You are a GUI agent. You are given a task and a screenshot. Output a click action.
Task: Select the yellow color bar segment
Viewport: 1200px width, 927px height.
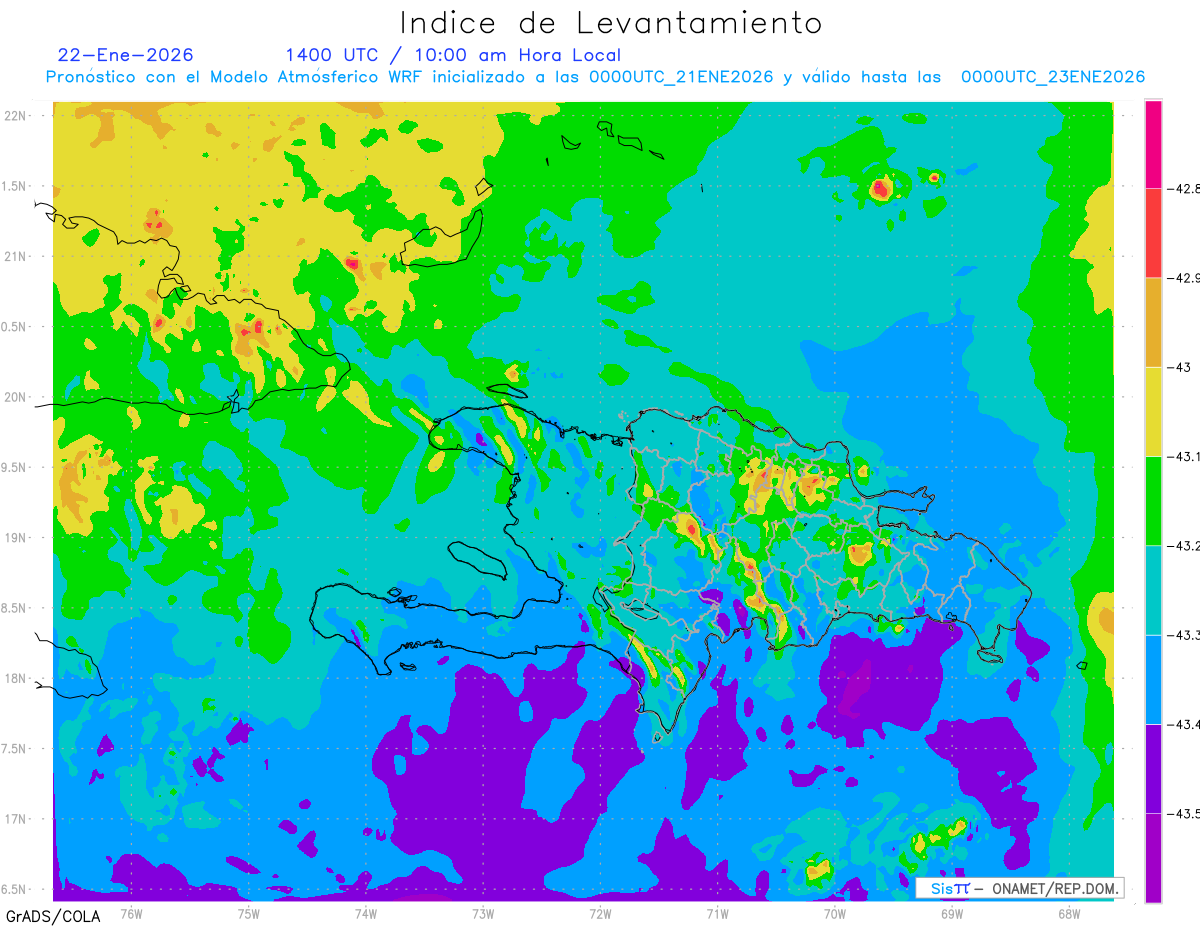point(1153,411)
